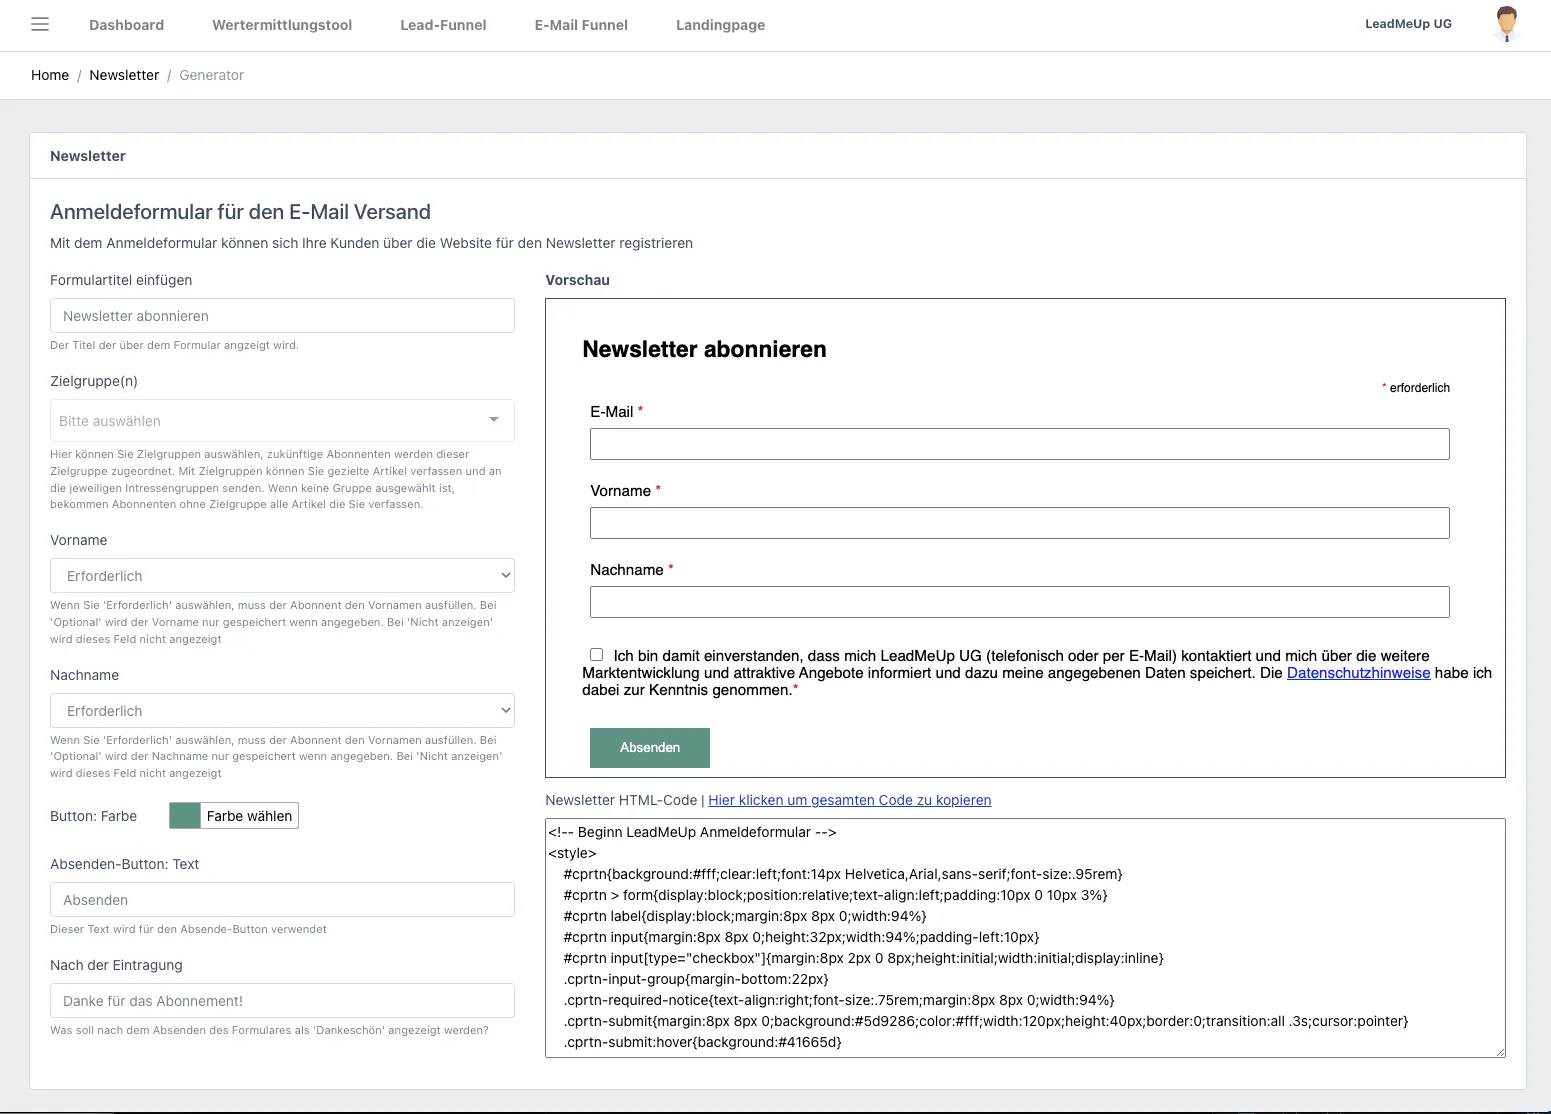Image resolution: width=1551 pixels, height=1114 pixels.
Task: Open the hamburger sidebar menu
Action: click(x=40, y=25)
